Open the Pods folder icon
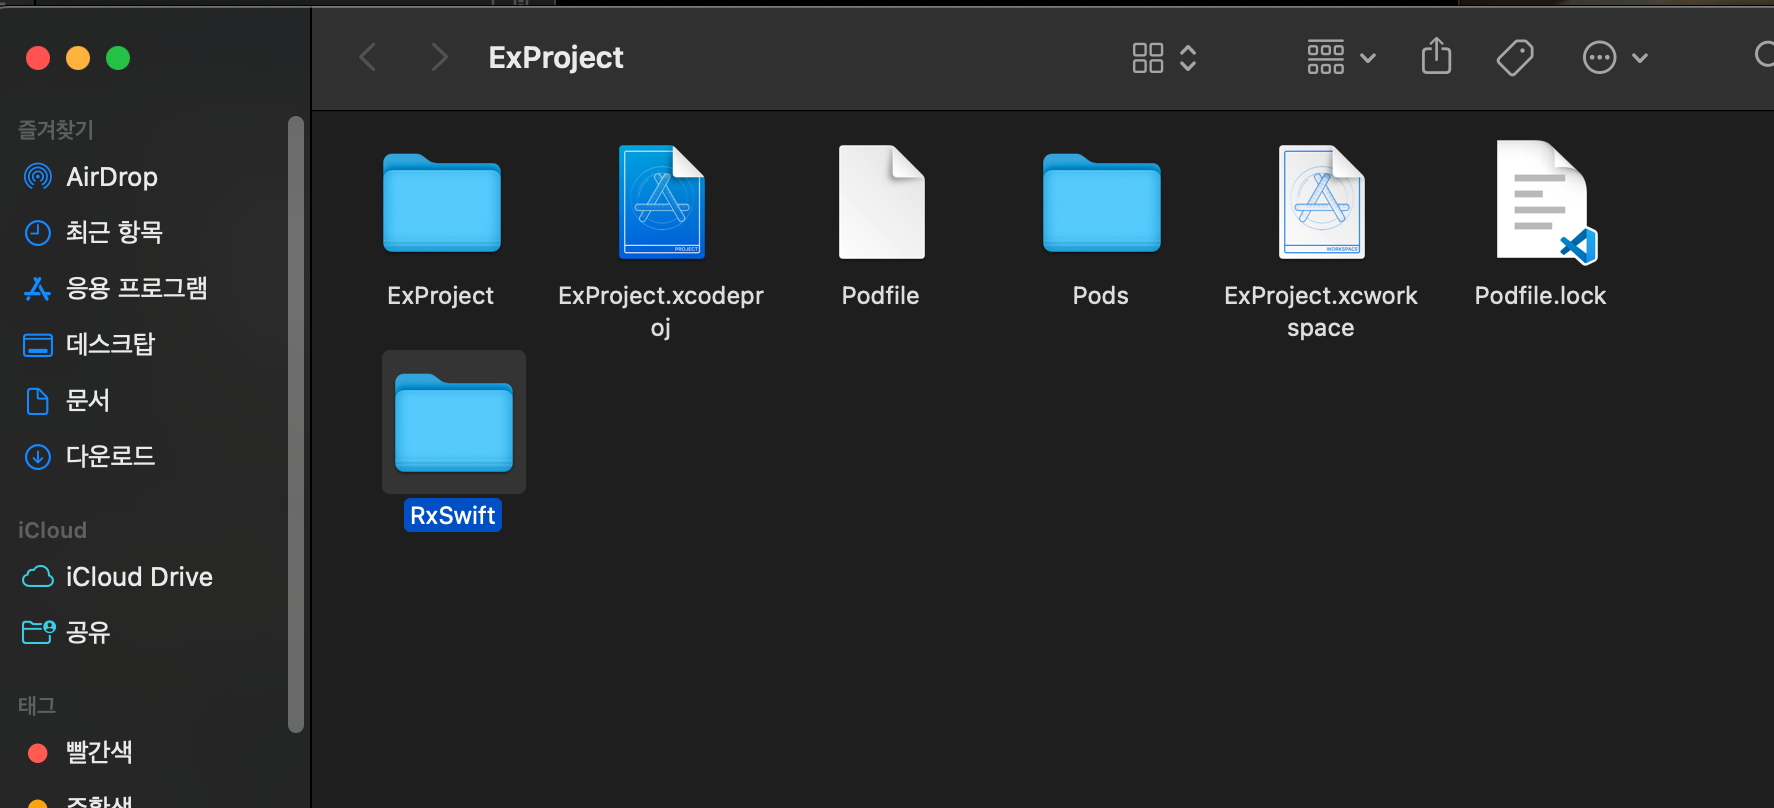Image resolution: width=1774 pixels, height=808 pixels. coord(1101,203)
